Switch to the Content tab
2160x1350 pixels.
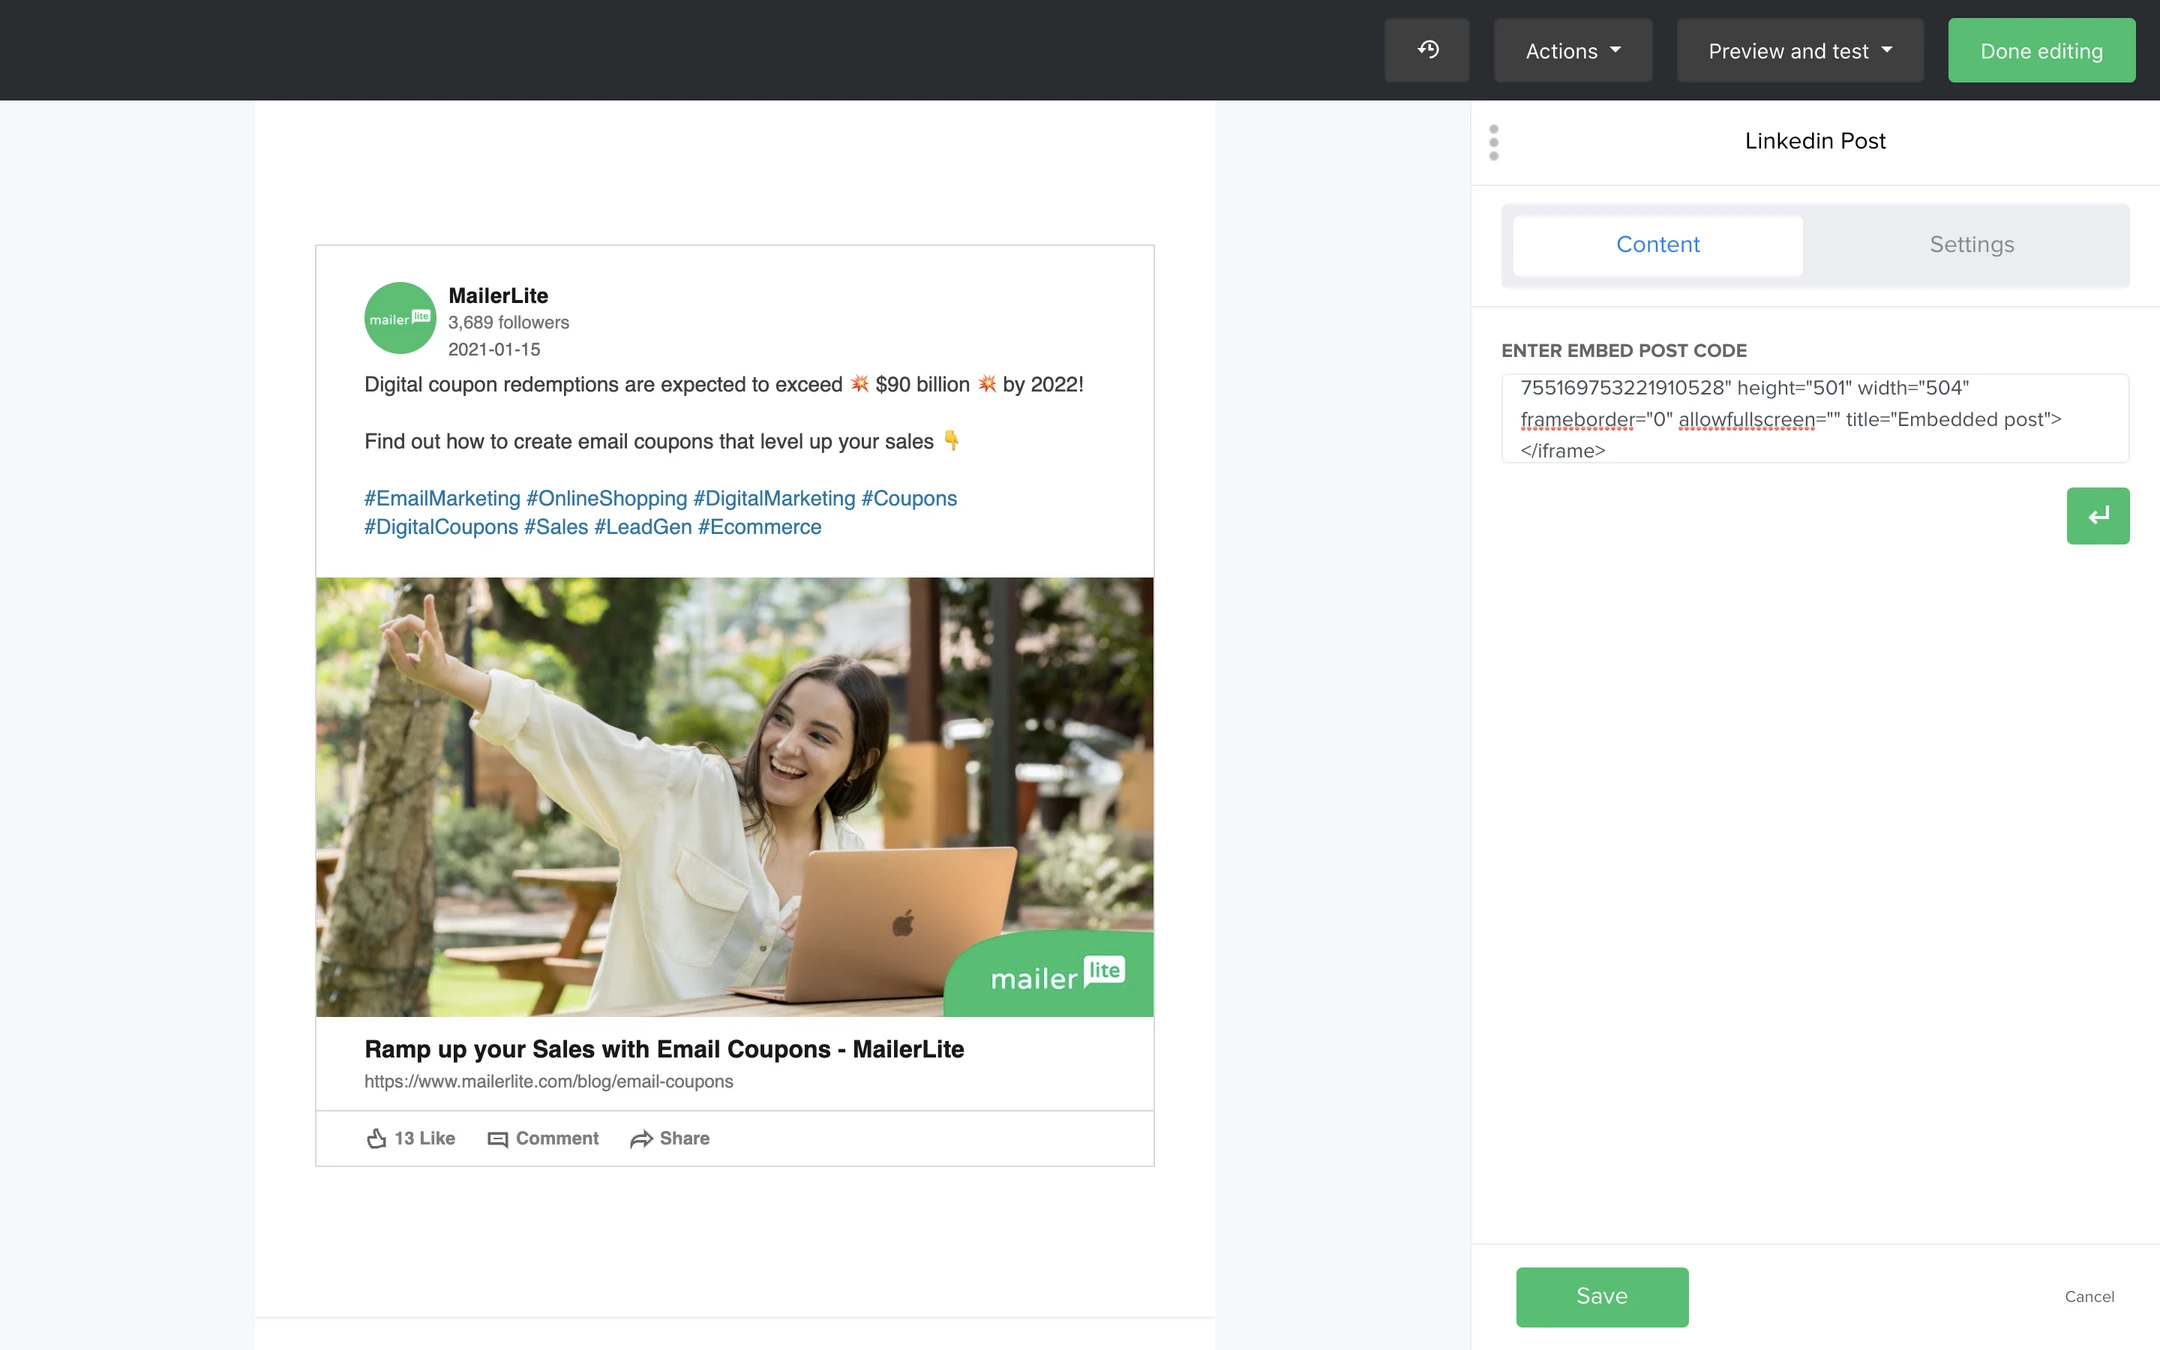coord(1658,243)
